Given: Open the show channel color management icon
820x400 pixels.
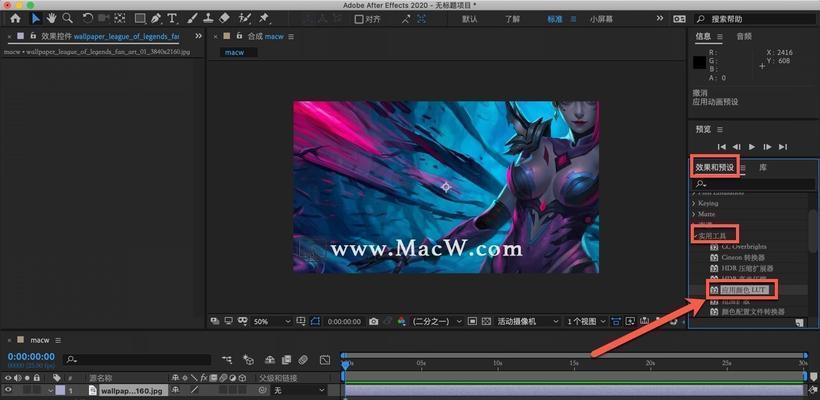Looking at the screenshot, I should click(x=401, y=322).
